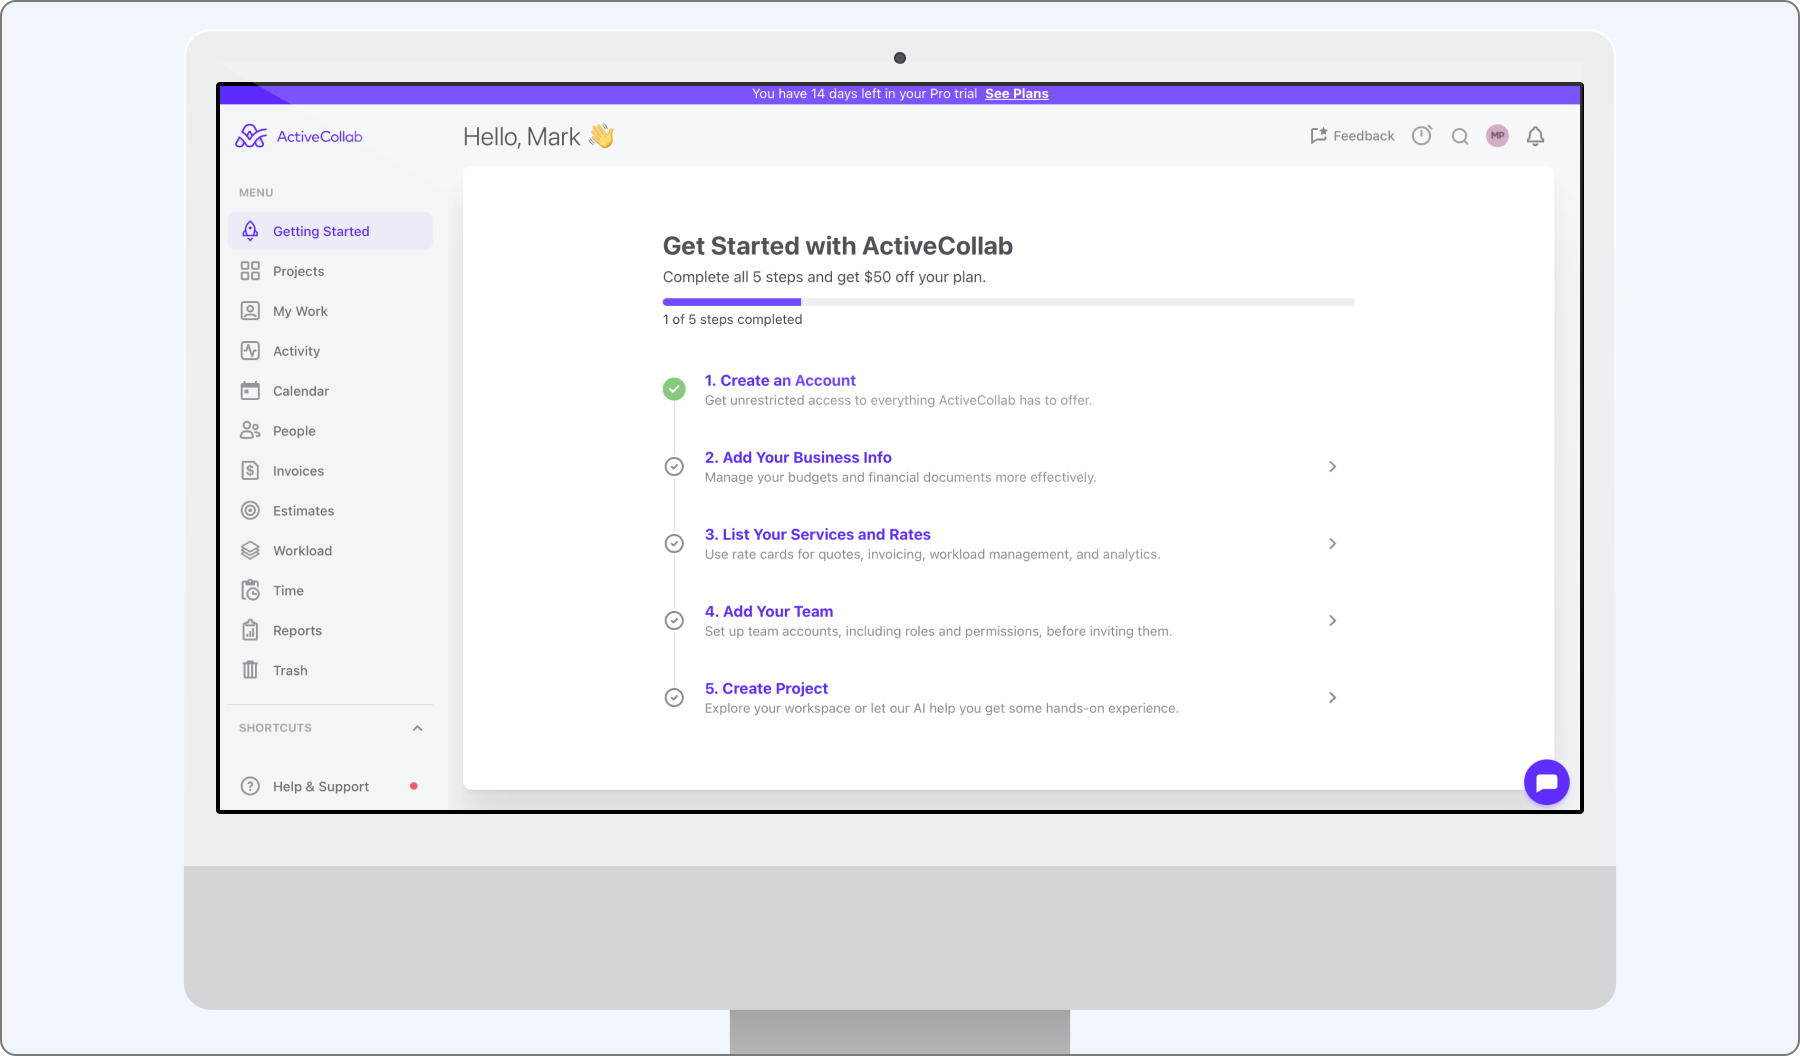
Task: Click the Invoices dollar icon
Action: click(x=250, y=471)
